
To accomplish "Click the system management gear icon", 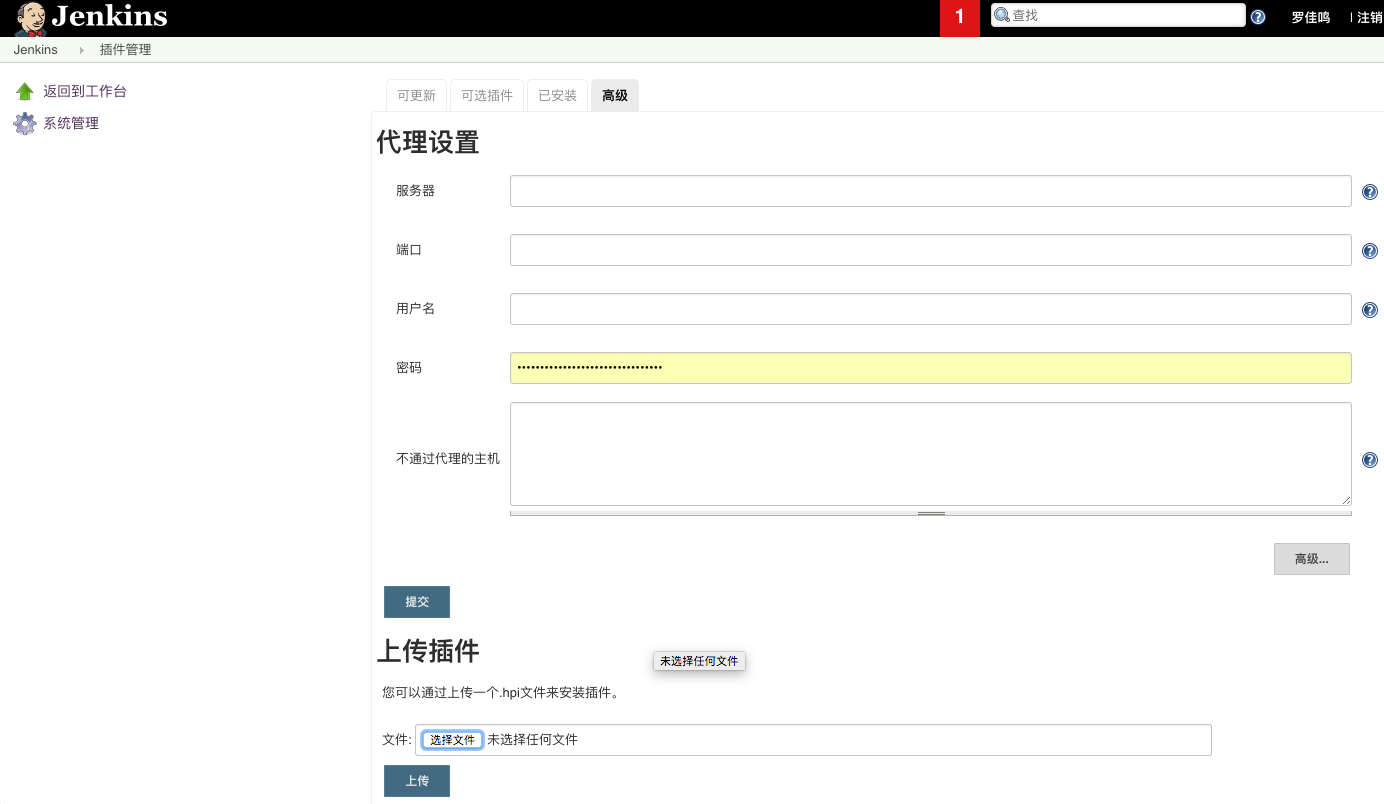I will point(25,124).
